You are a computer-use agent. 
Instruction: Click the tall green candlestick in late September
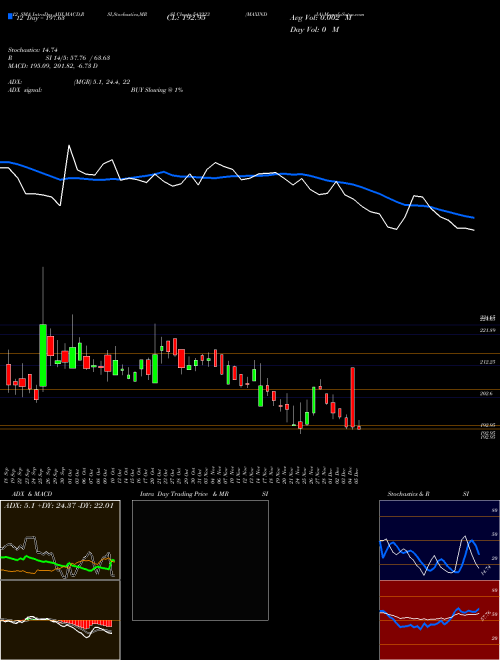pos(43,355)
